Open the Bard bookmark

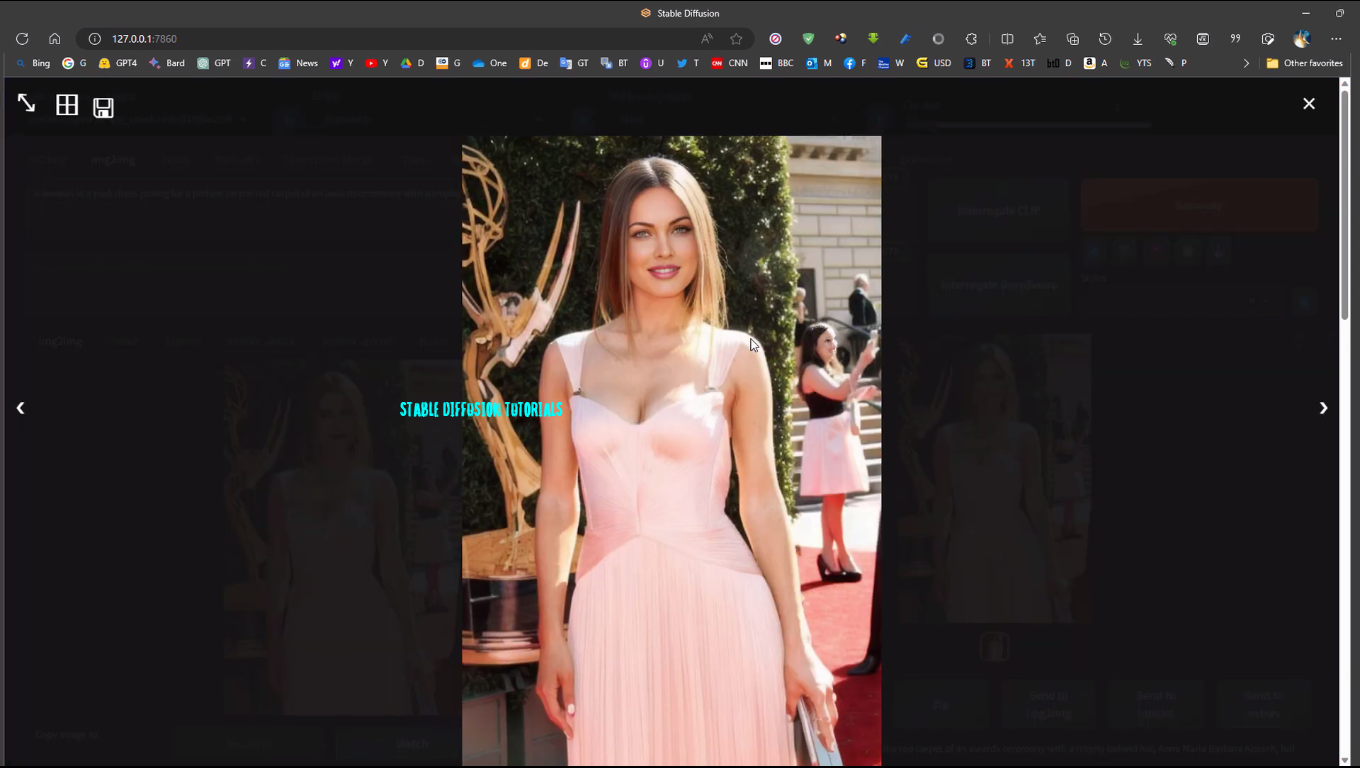[x=167, y=63]
